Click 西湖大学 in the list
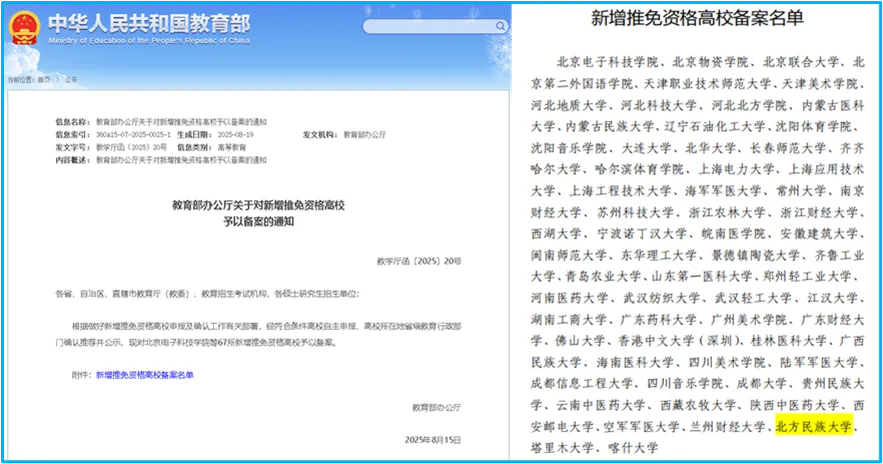 click(x=556, y=233)
